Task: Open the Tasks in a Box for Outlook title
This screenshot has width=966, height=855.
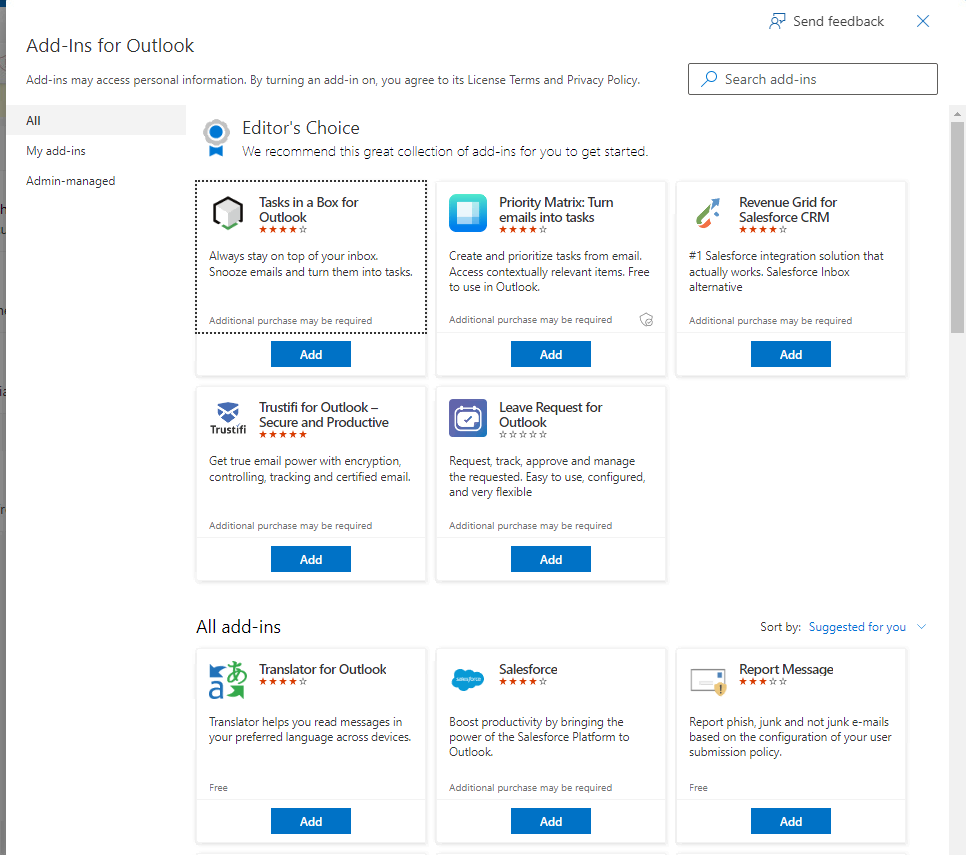Action: click(308, 210)
